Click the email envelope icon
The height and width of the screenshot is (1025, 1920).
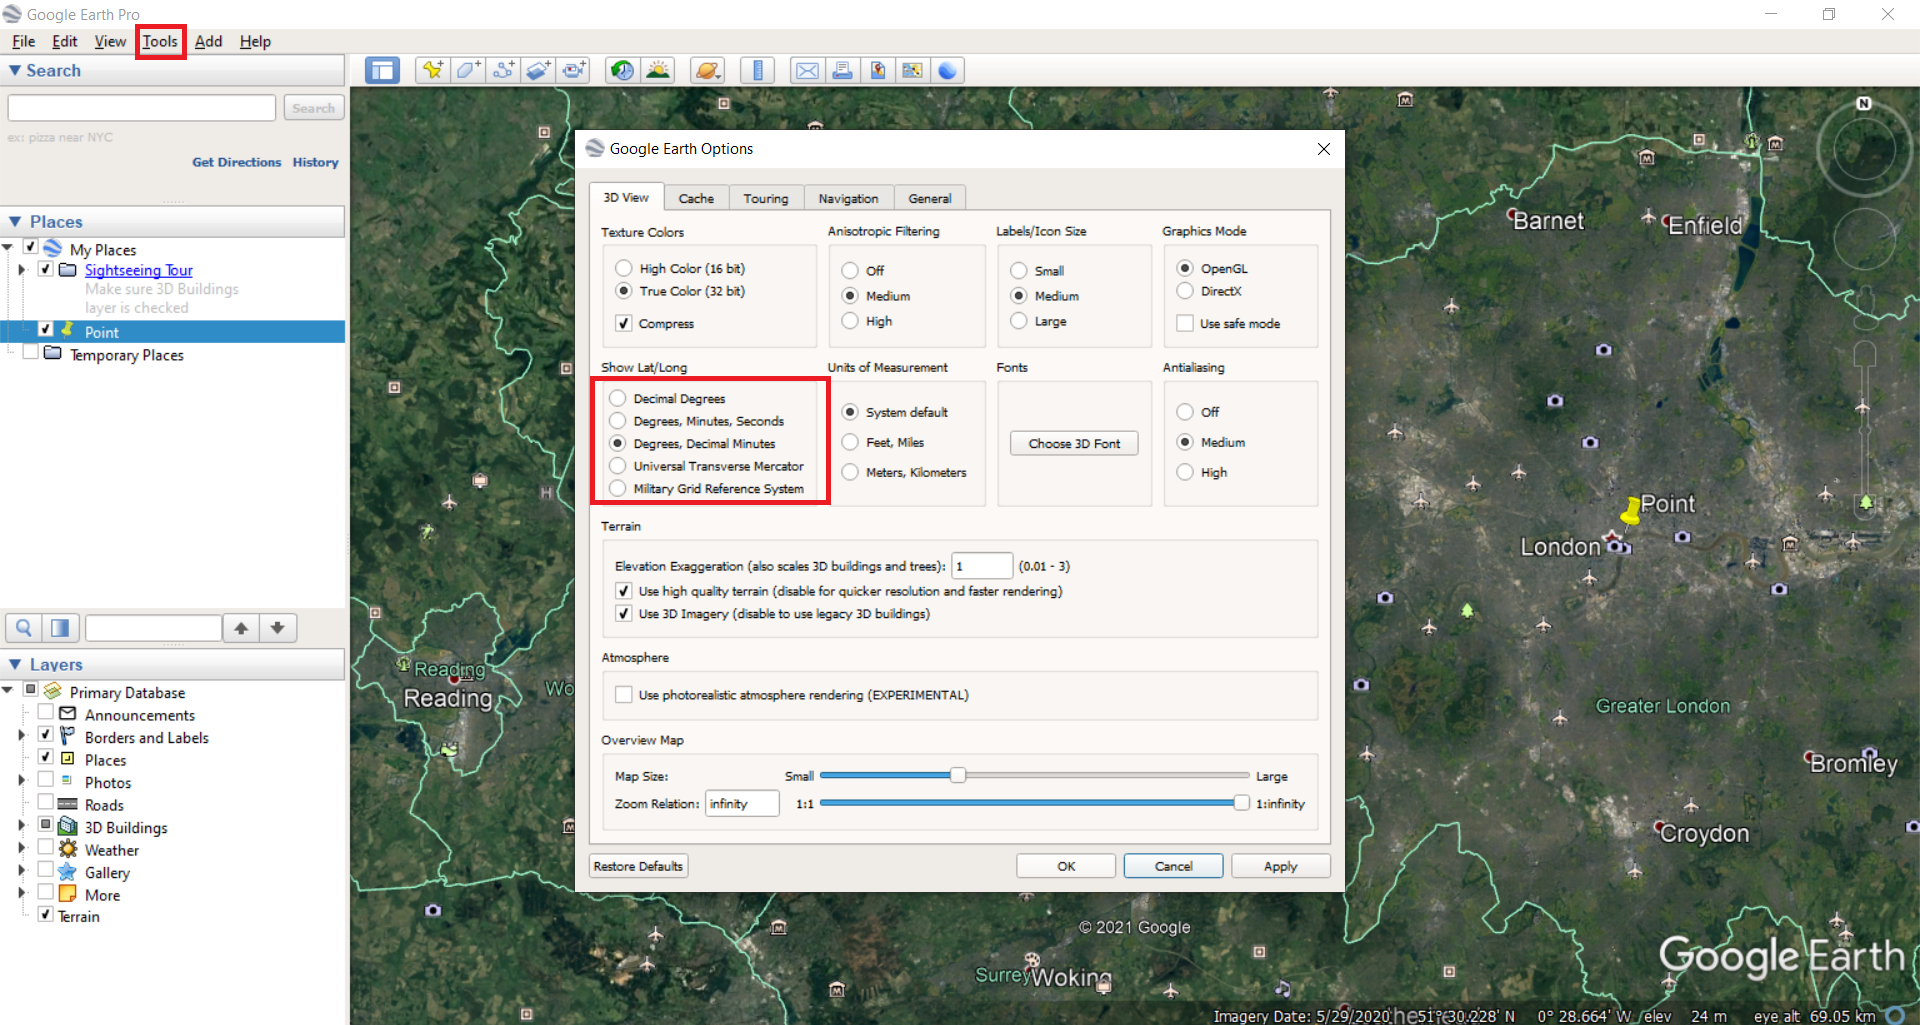click(807, 71)
